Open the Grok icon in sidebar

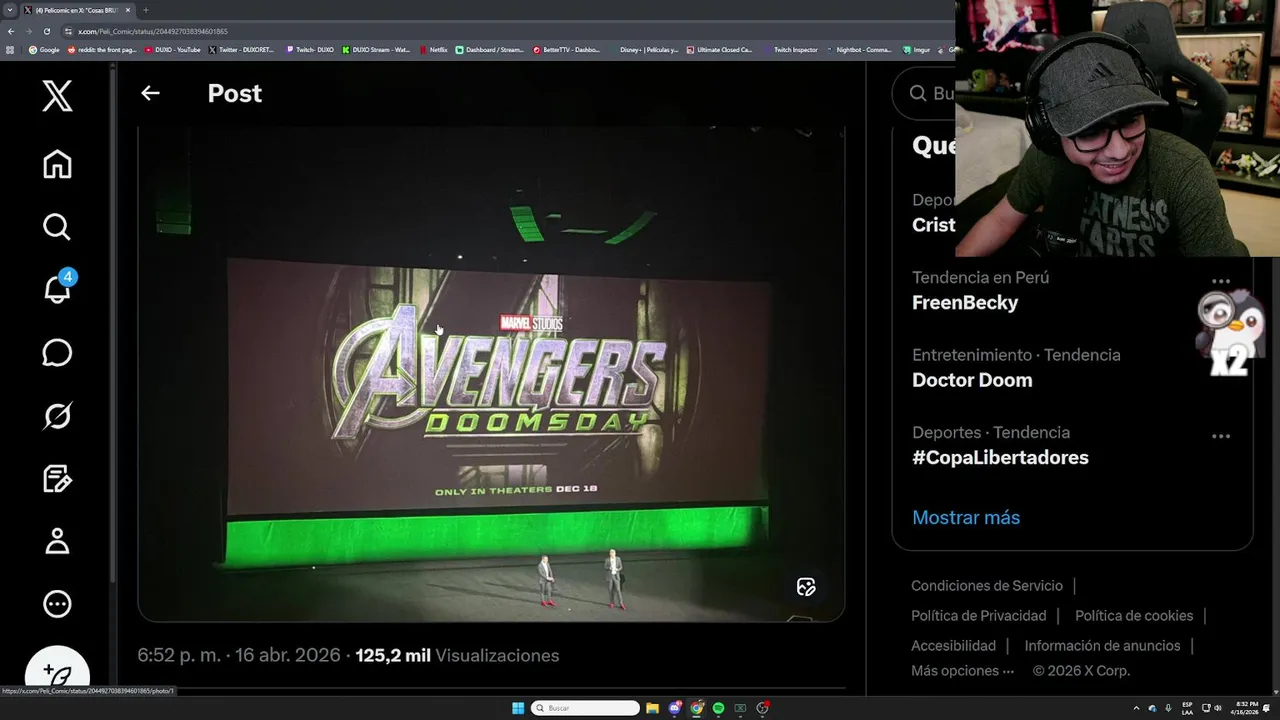coord(57,416)
